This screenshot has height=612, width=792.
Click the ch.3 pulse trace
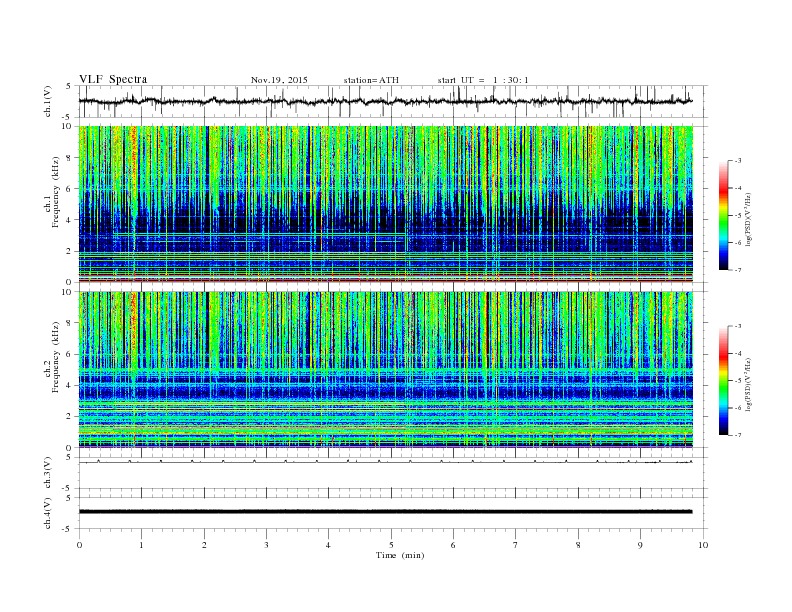386,462
